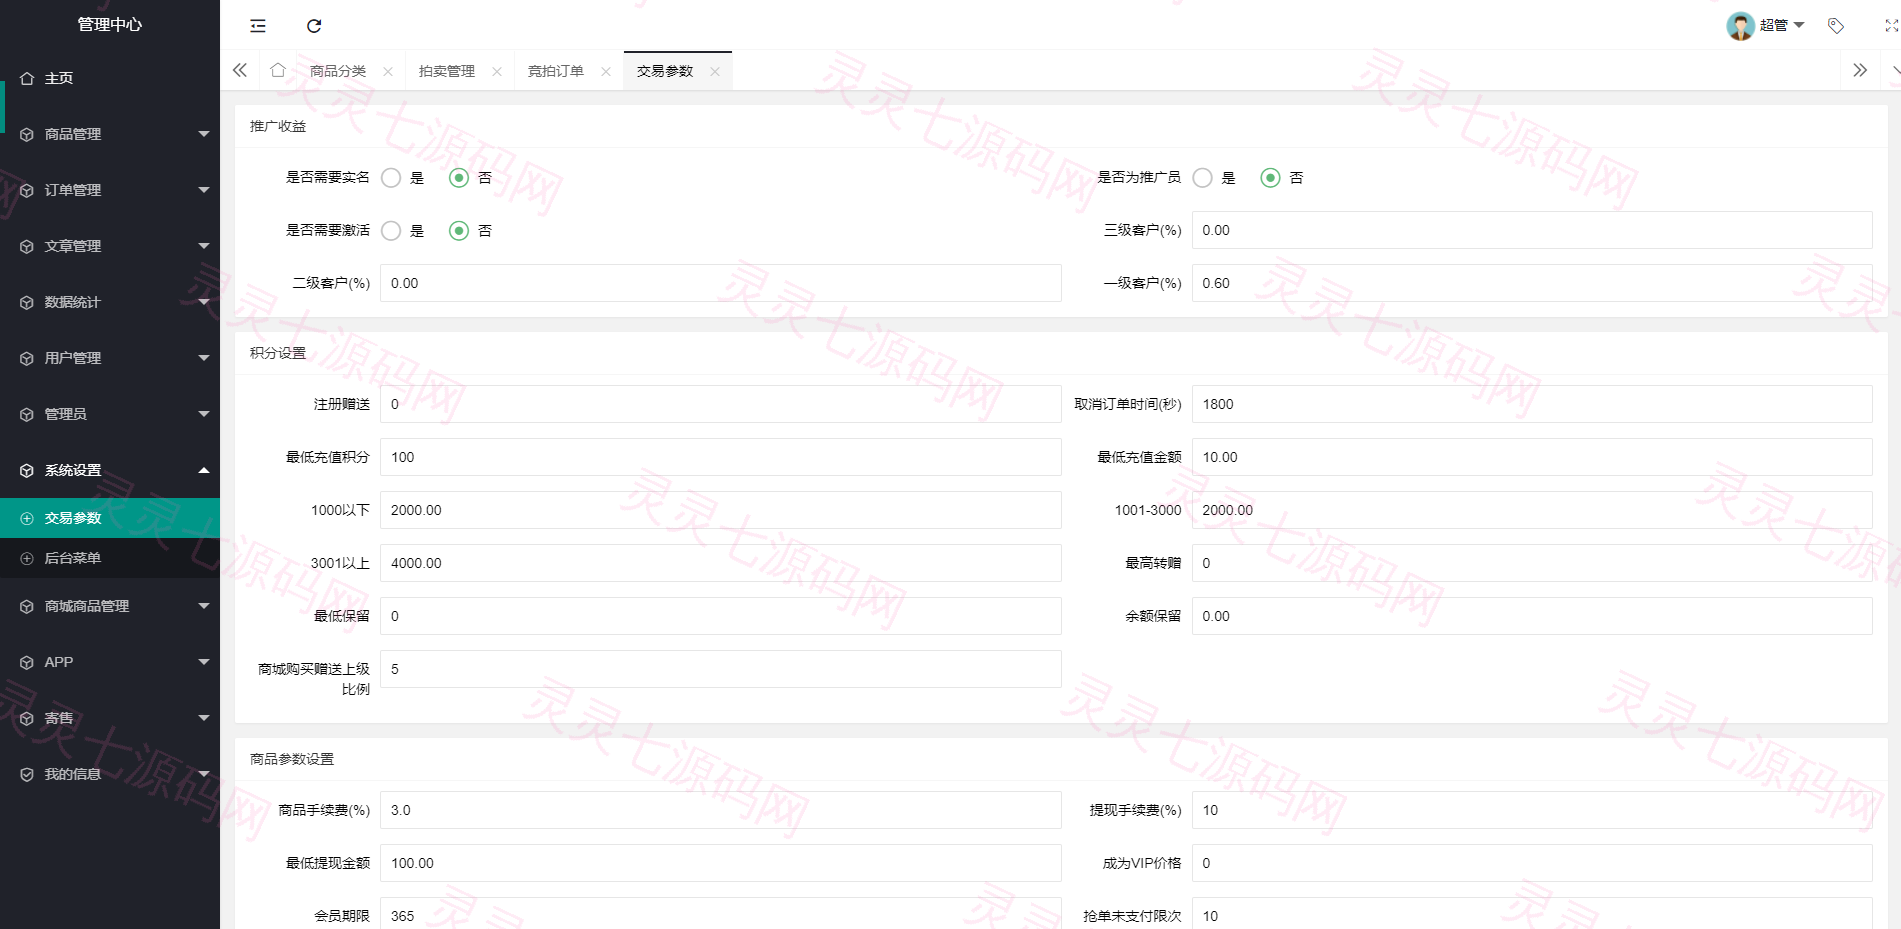This screenshot has width=1901, height=929.
Task: Expand the APP sidebar menu
Action: click(110, 662)
